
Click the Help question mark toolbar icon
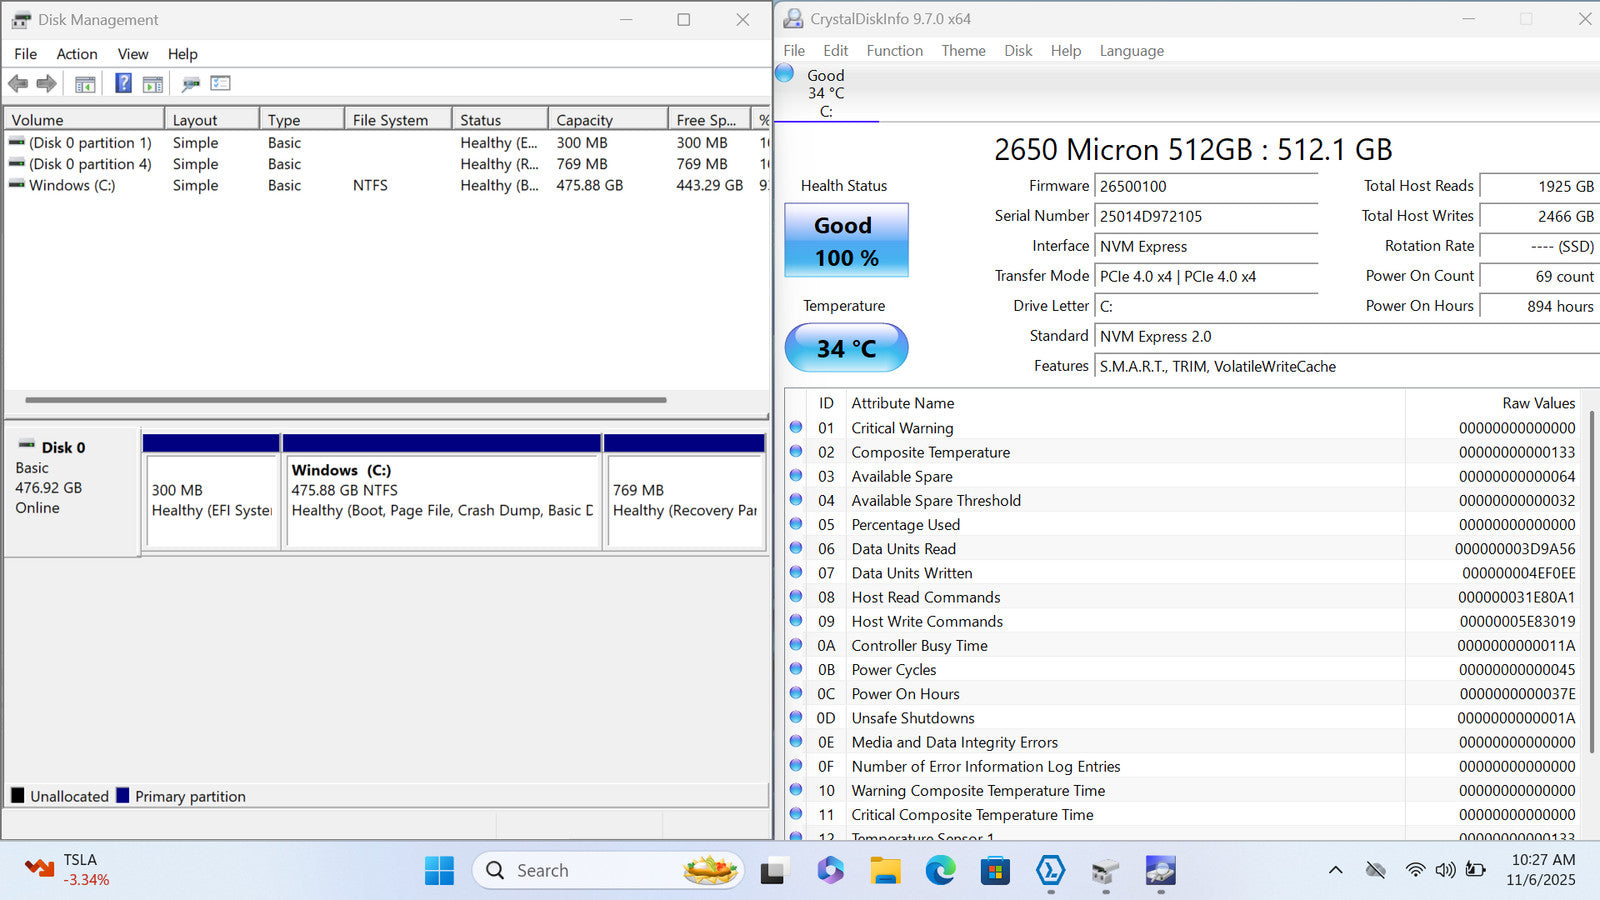(123, 84)
